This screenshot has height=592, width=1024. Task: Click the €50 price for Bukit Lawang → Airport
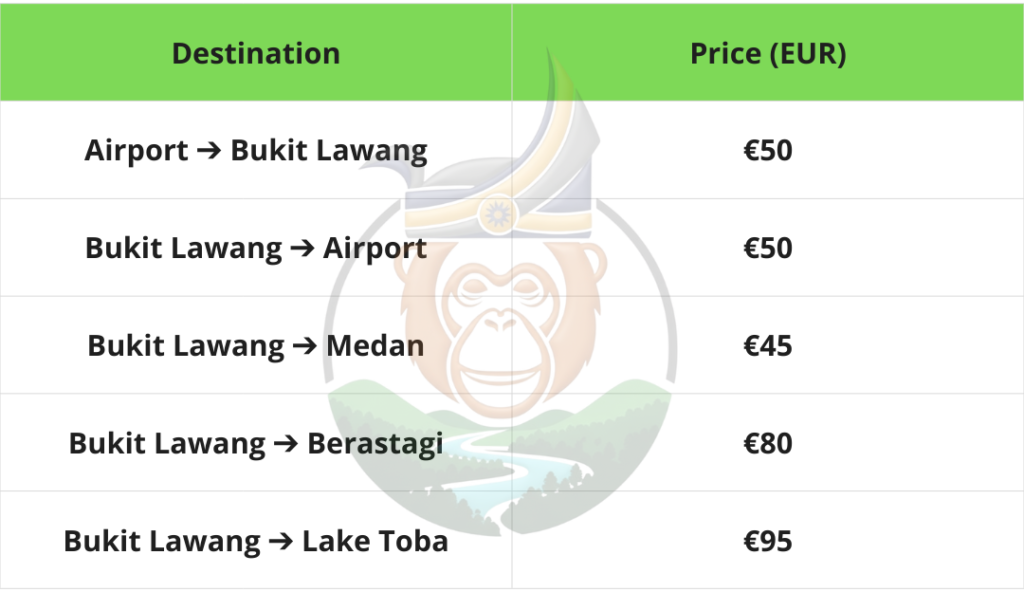(768, 248)
